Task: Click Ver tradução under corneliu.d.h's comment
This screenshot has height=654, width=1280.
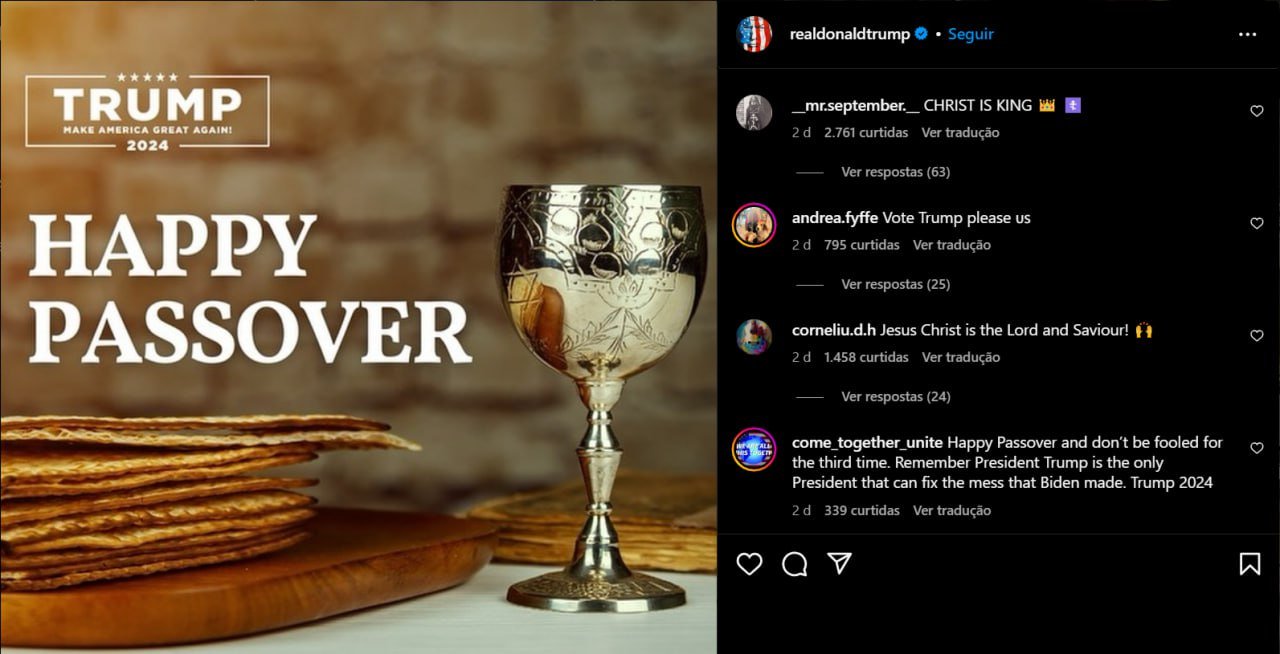Action: click(960, 357)
